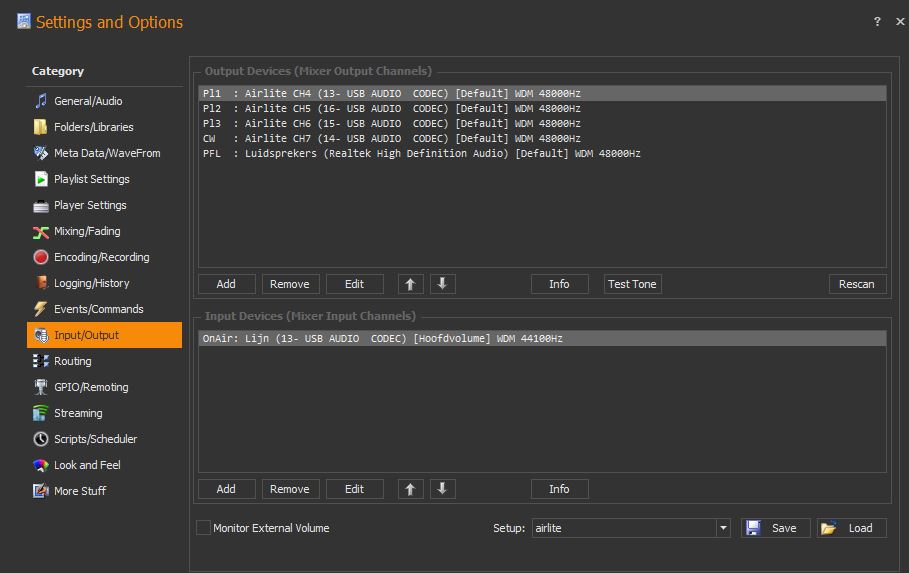Select Pl2 Airlite CH5 output row
Viewport: 909px width, 573px height.
click(x=542, y=108)
